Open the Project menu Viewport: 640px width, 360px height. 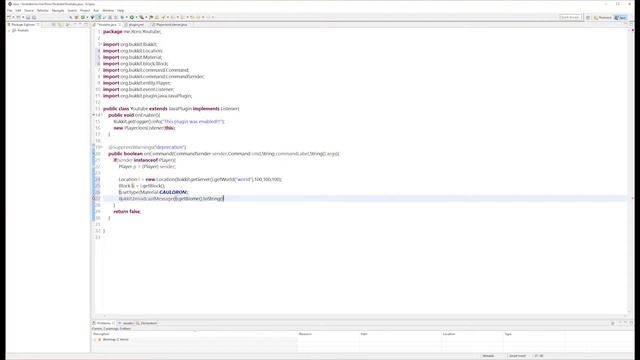pyautogui.click(x=85, y=11)
